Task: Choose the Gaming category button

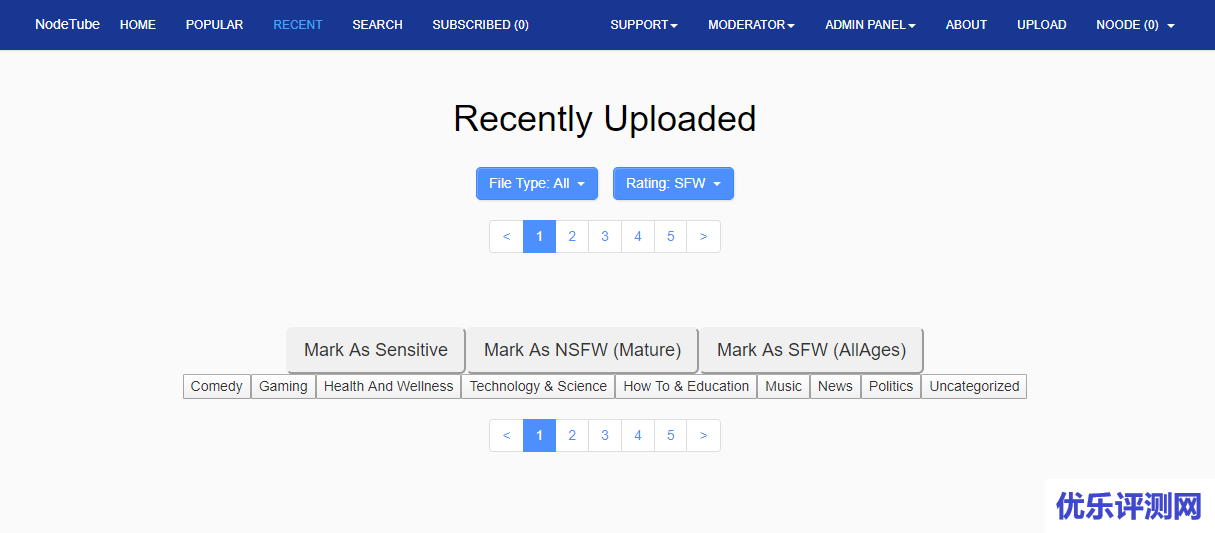Action: [283, 386]
